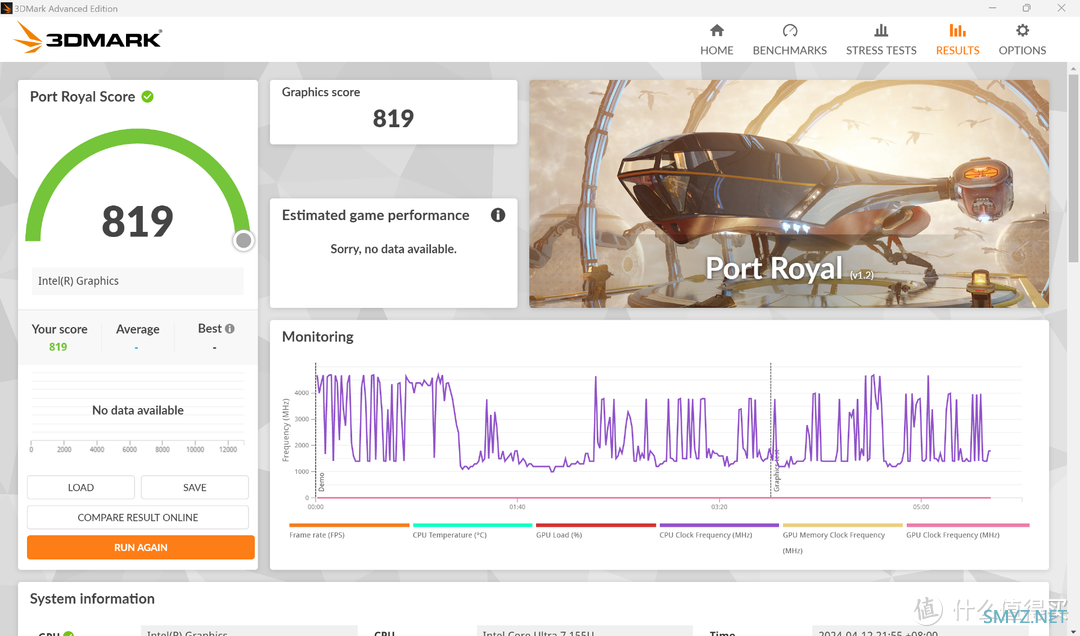Click the Estimated game performance heading
The image size is (1080, 636).
click(375, 215)
